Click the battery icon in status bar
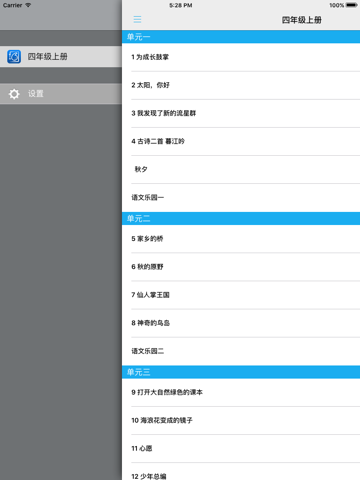The image size is (360, 480). coord(351,5)
